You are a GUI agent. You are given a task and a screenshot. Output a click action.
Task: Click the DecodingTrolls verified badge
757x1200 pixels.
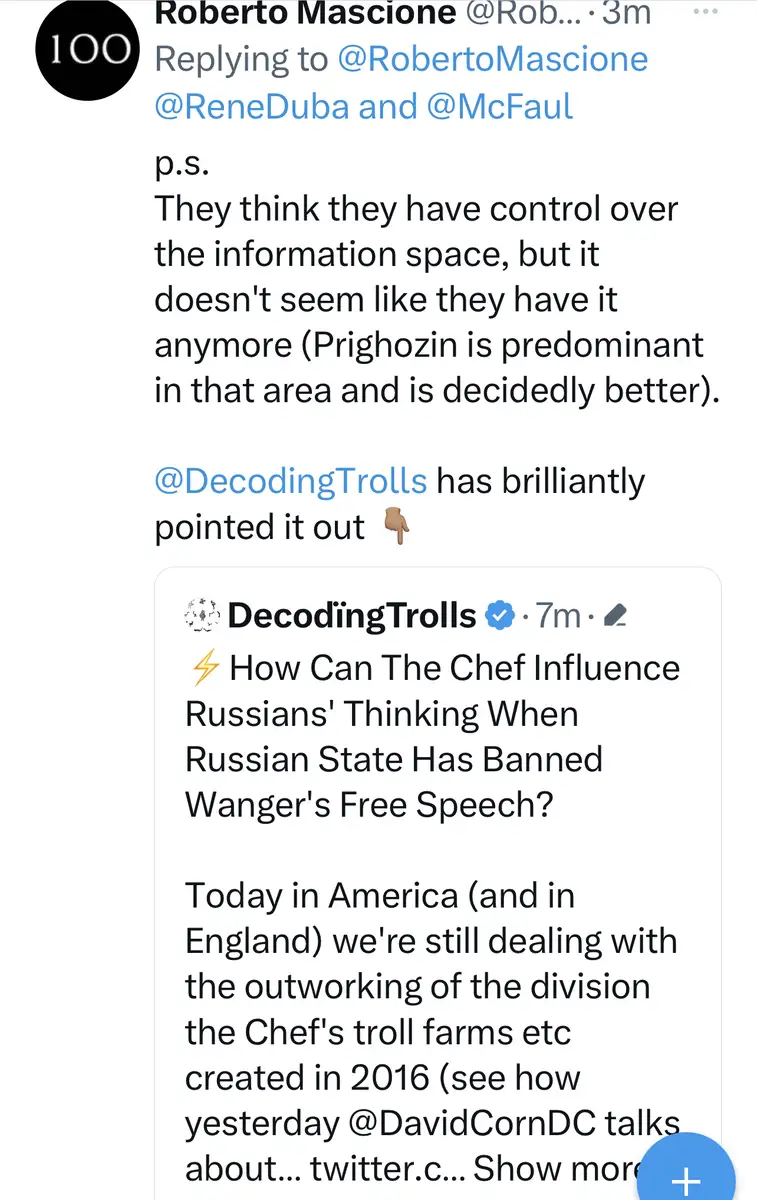point(499,615)
